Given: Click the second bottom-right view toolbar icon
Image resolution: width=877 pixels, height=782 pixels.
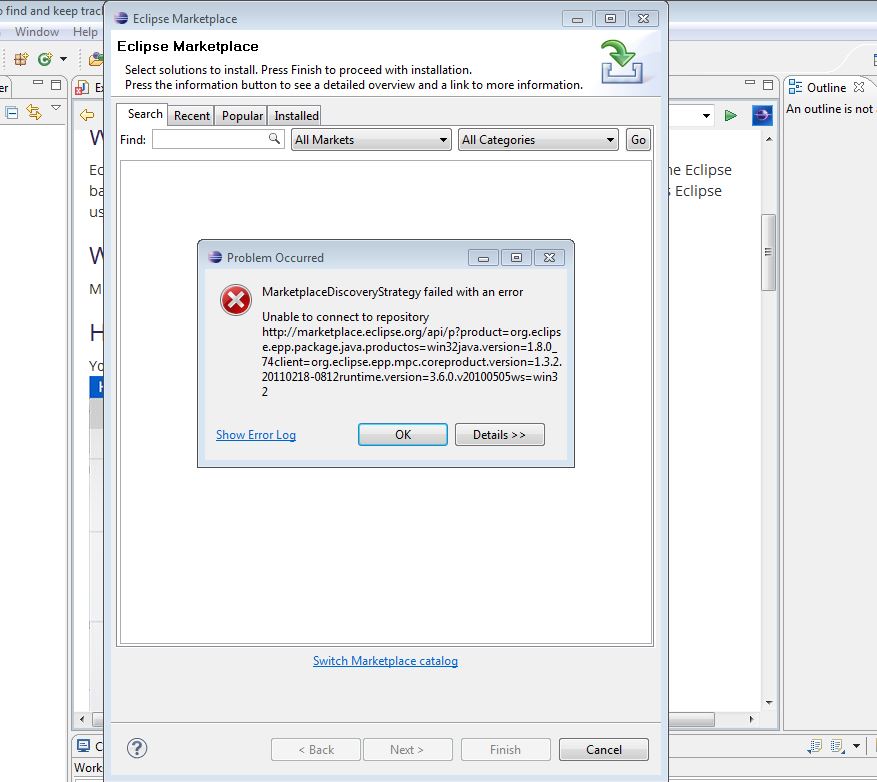Looking at the screenshot, I should coord(837,746).
